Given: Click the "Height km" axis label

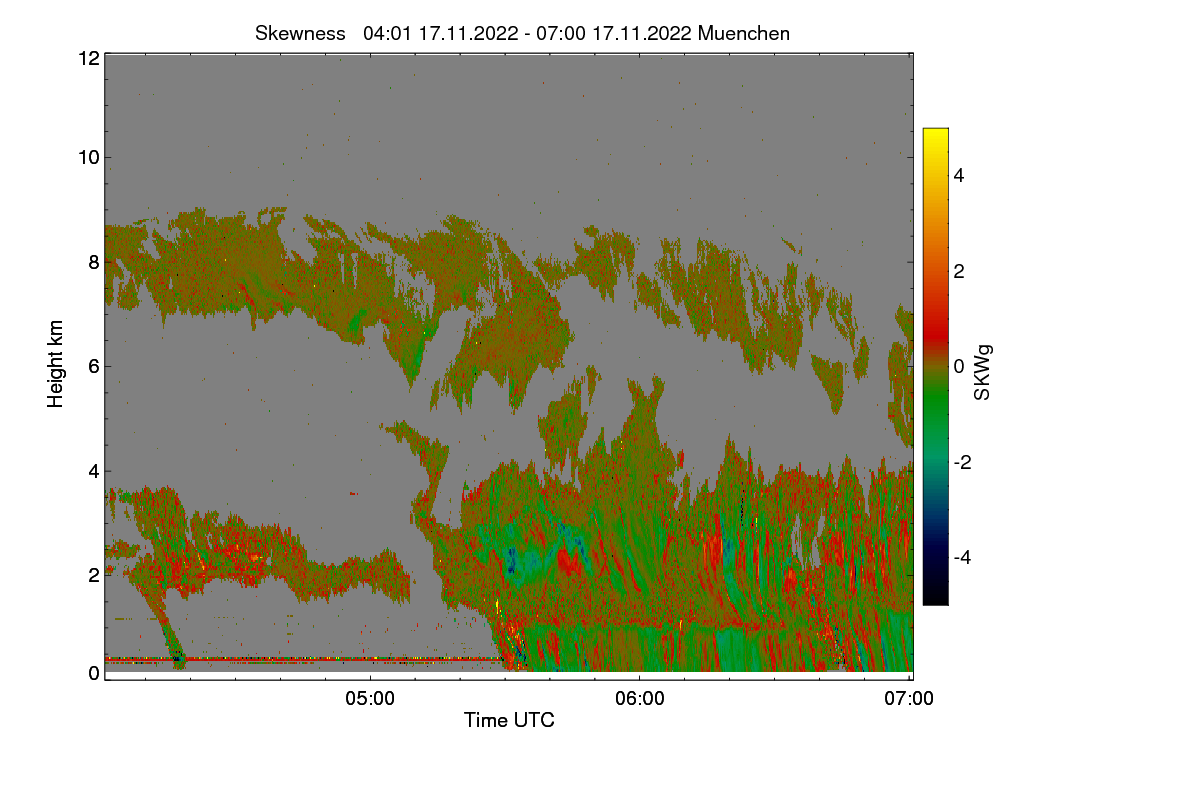Looking at the screenshot, I should pos(56,364).
